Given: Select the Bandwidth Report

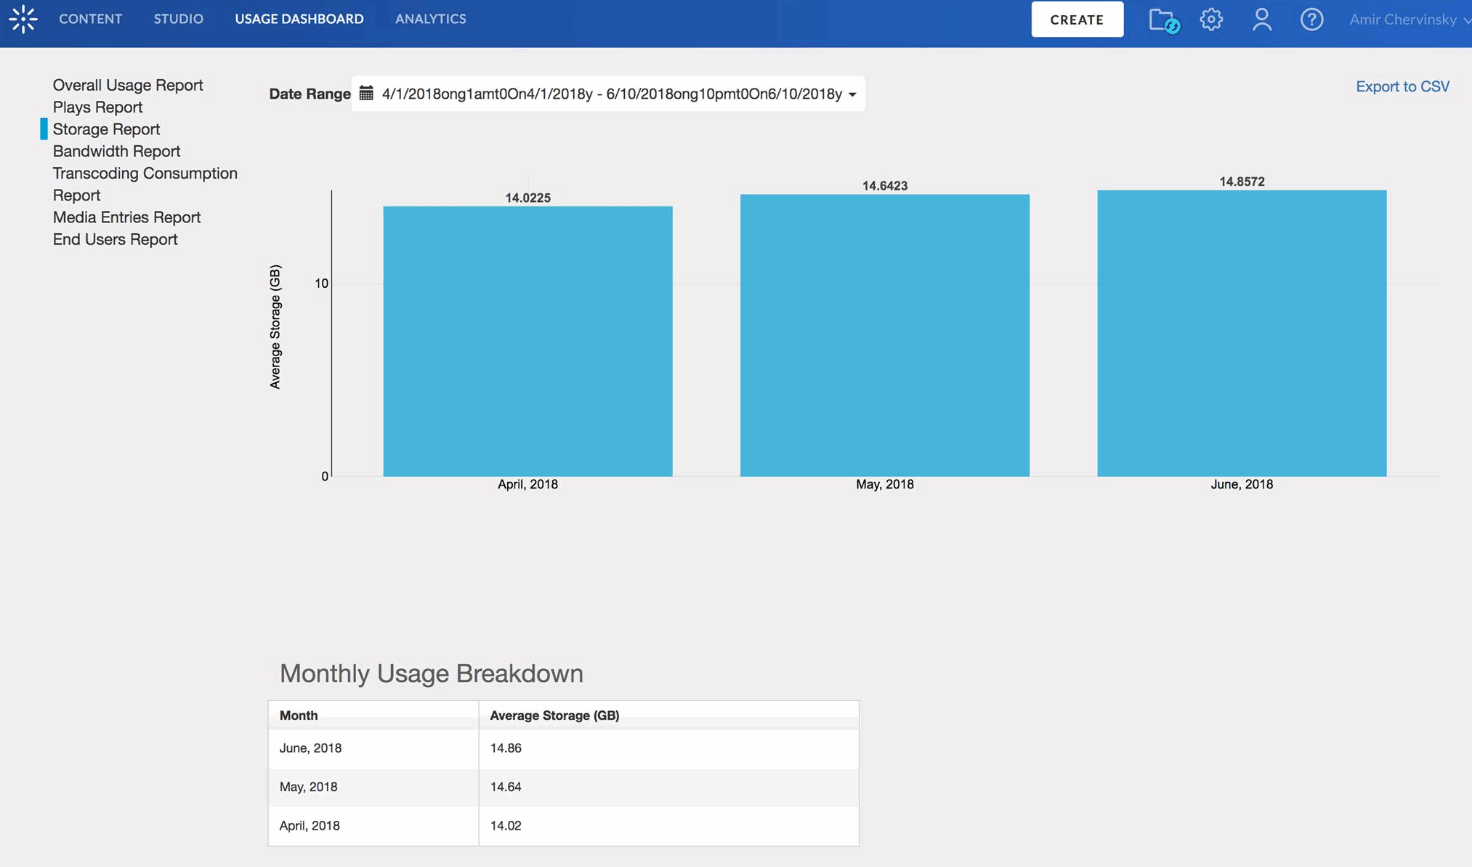Looking at the screenshot, I should [x=117, y=151].
